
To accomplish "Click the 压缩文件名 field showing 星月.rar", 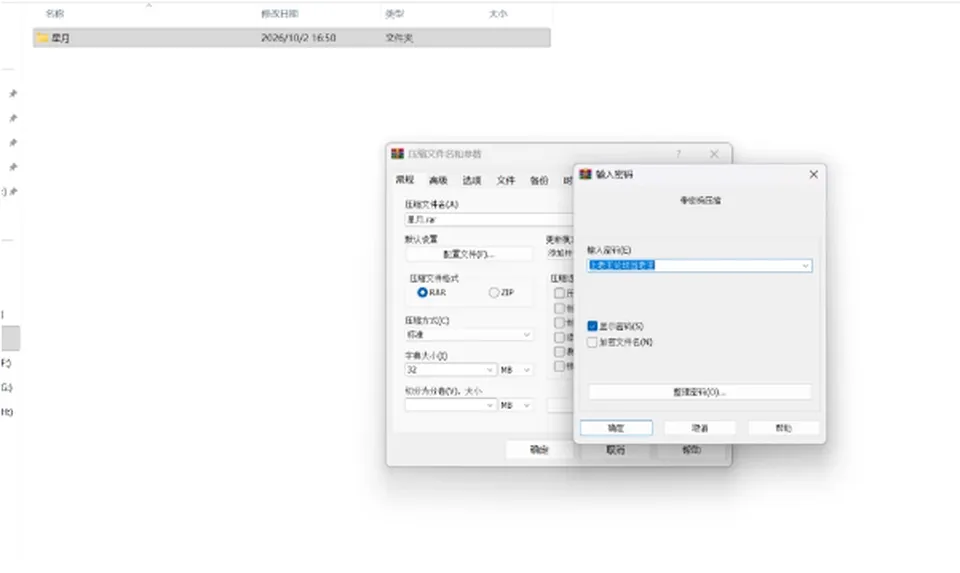I will (489, 219).
